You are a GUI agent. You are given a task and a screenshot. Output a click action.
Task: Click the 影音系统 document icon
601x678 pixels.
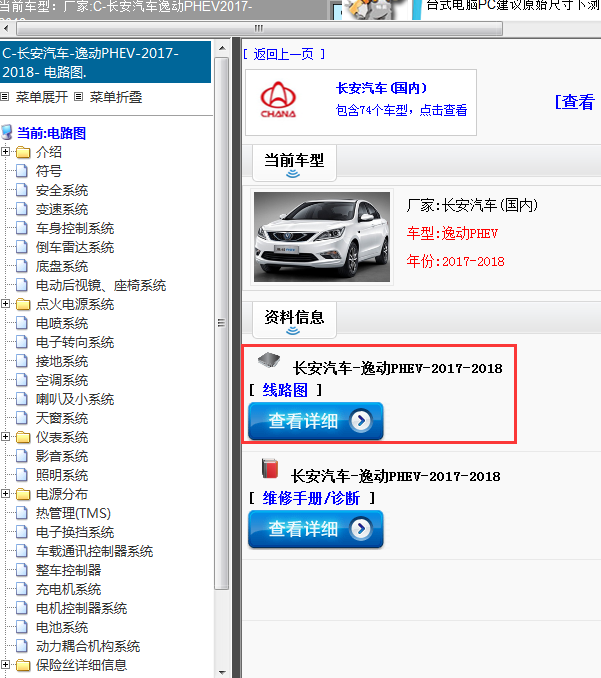(22, 456)
